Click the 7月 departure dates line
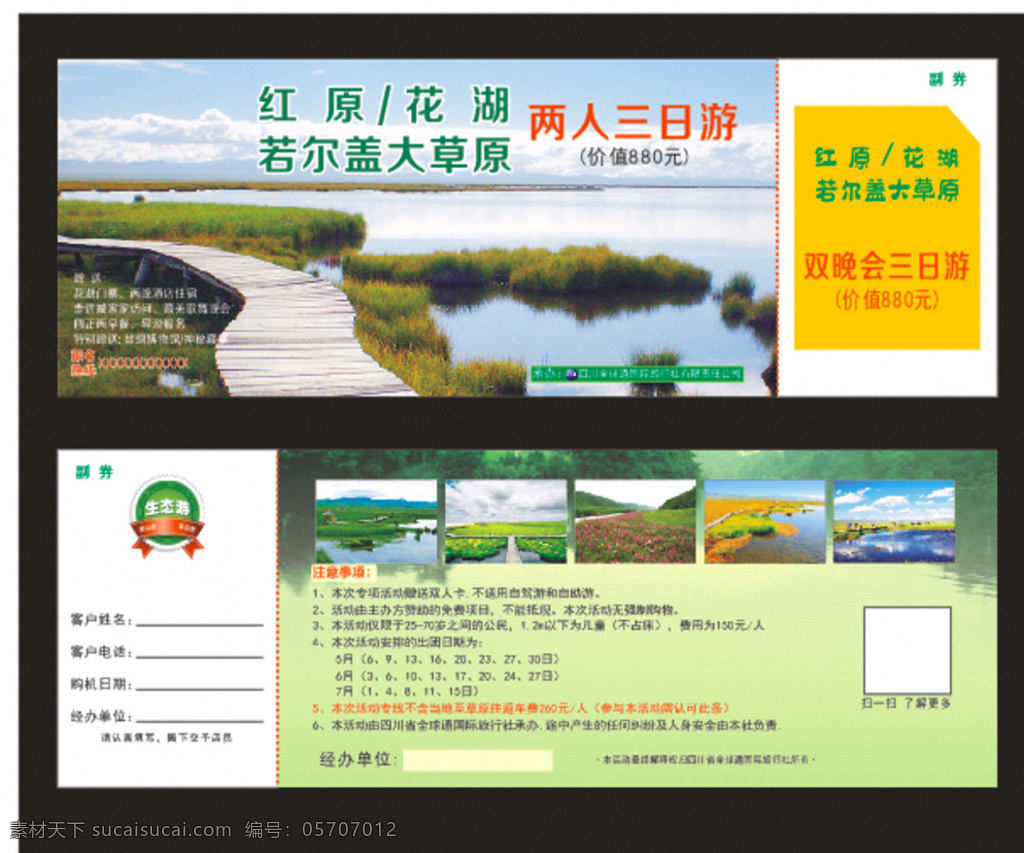1024x853 pixels. pyautogui.click(x=407, y=691)
